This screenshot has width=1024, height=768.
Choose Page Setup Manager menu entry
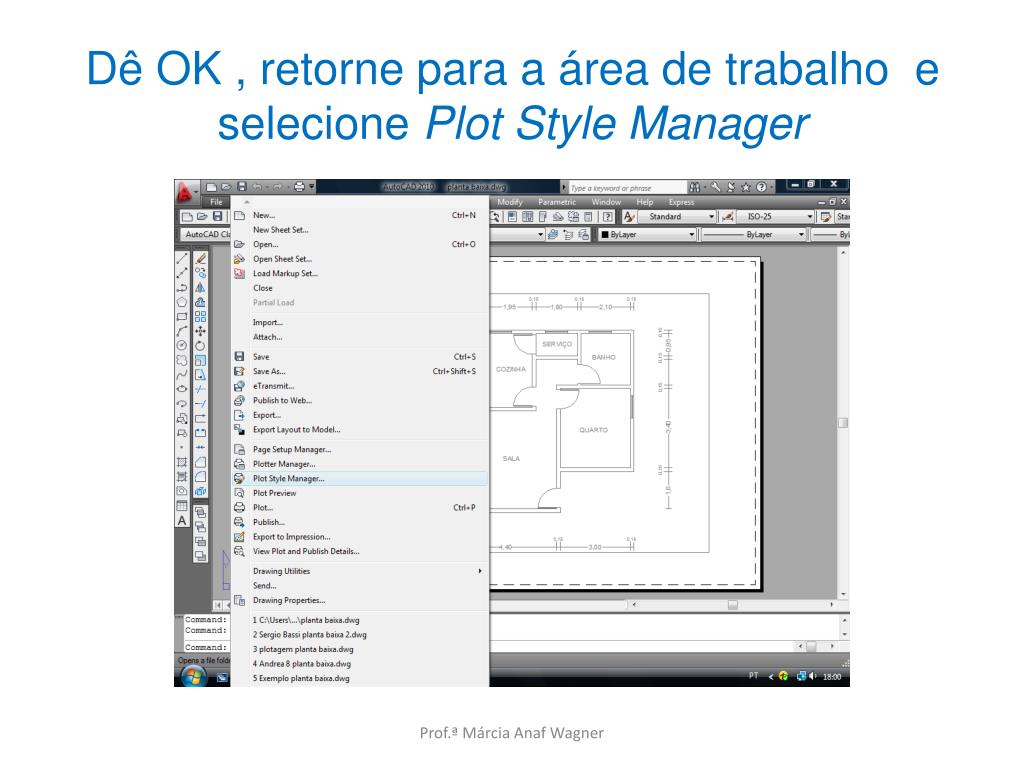pos(360,449)
